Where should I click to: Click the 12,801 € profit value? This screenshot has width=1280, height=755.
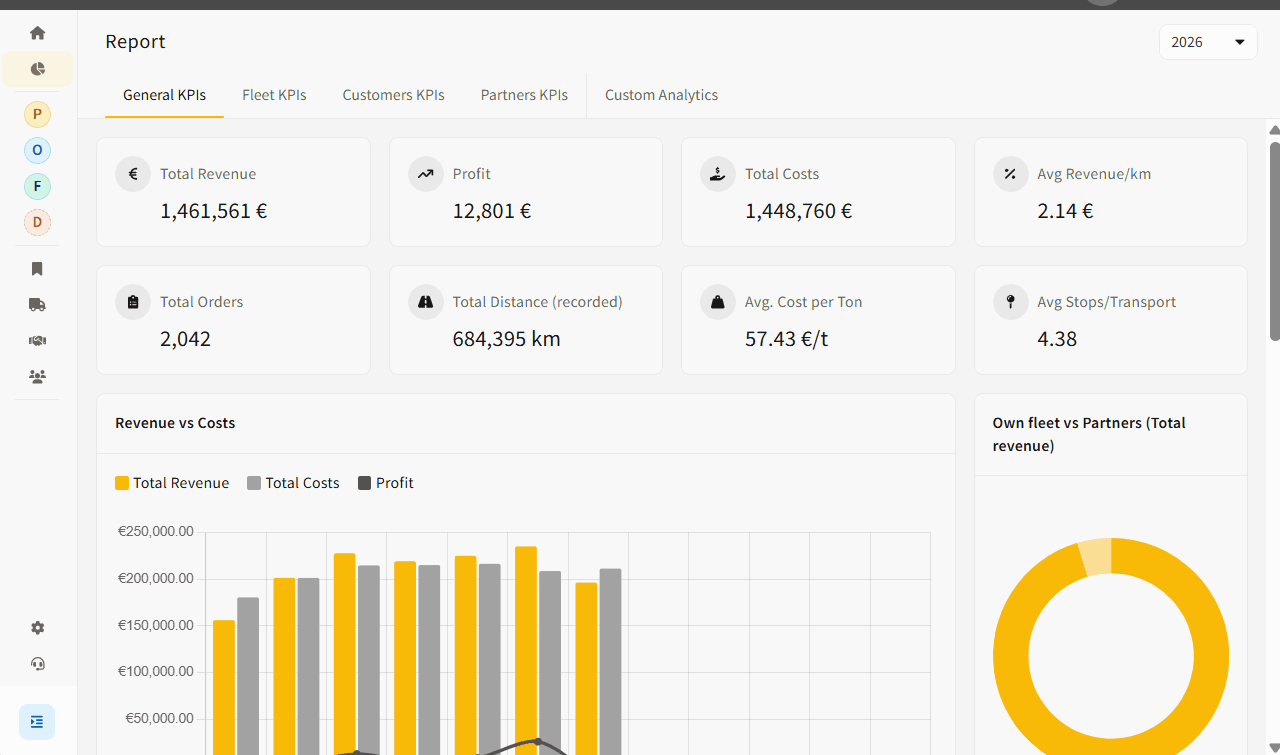492,211
